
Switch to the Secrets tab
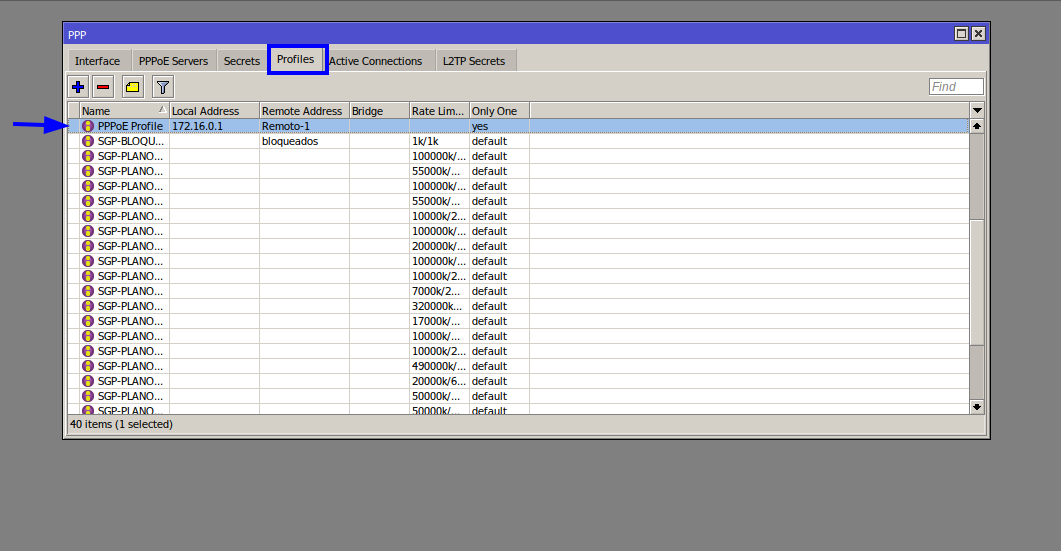[242, 61]
